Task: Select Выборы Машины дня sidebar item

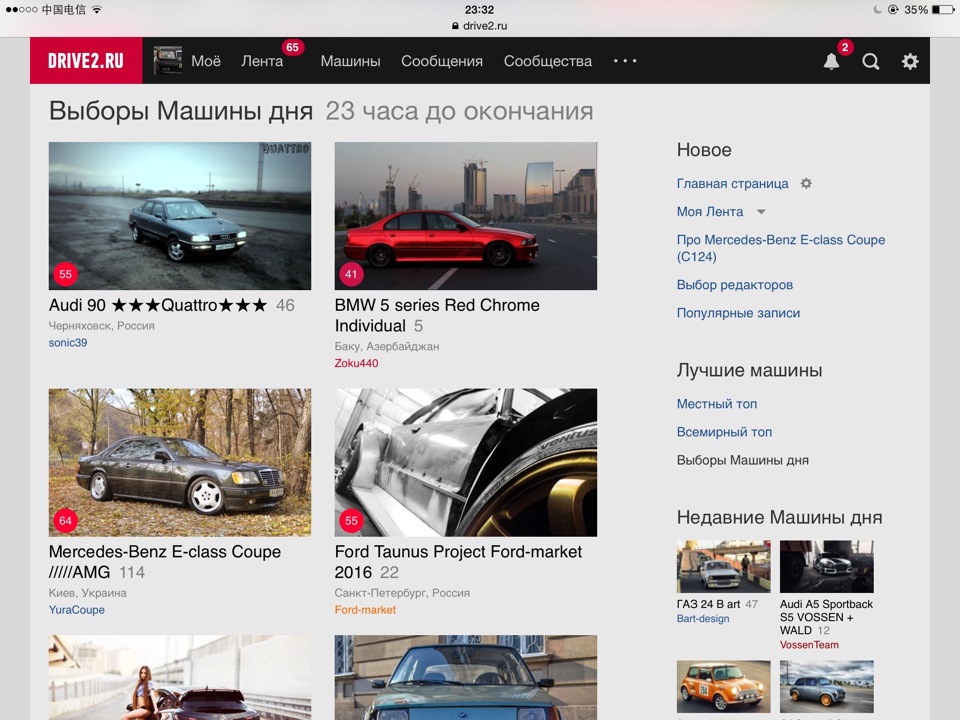Action: [743, 460]
